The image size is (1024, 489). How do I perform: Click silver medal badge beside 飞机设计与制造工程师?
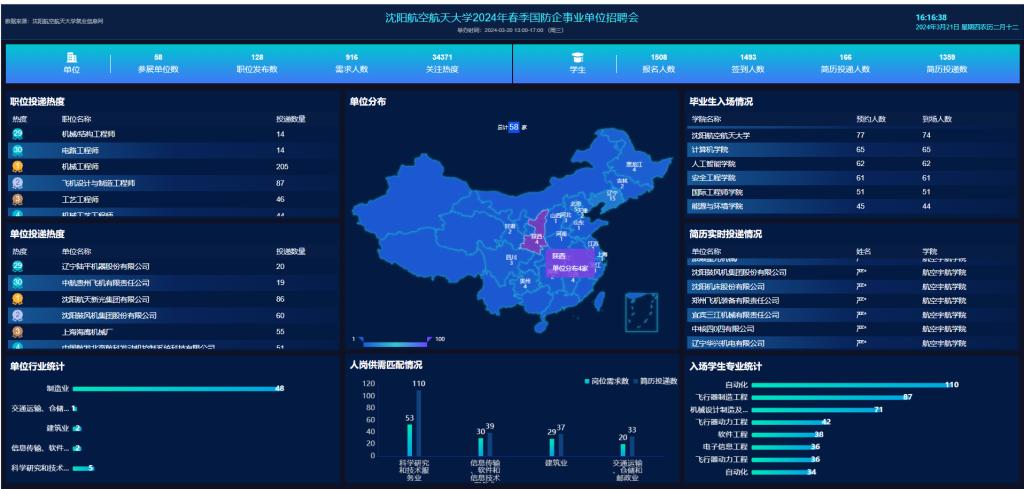[18, 183]
